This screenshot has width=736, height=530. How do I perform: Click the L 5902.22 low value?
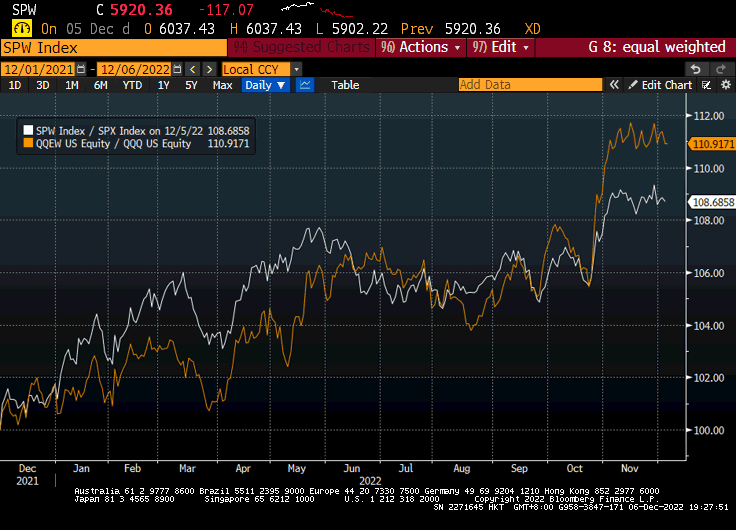click(352, 29)
